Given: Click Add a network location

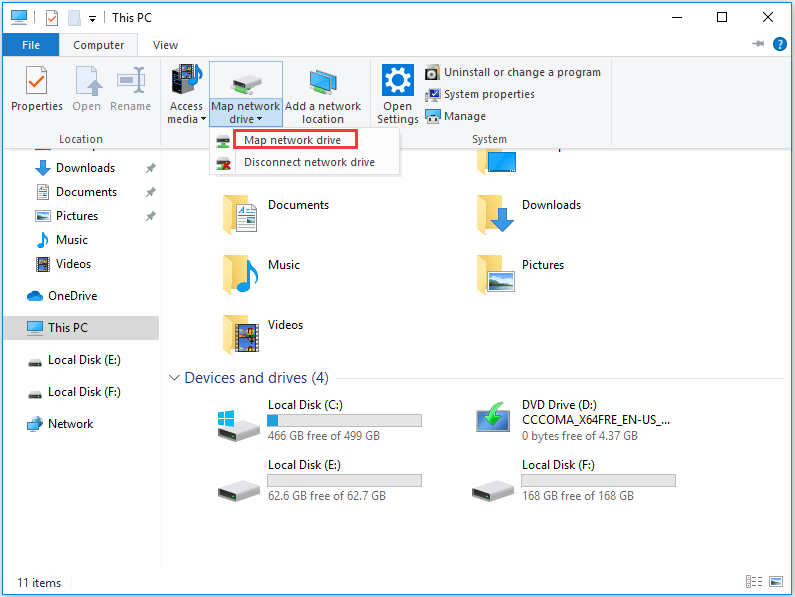Looking at the screenshot, I should coord(323,94).
